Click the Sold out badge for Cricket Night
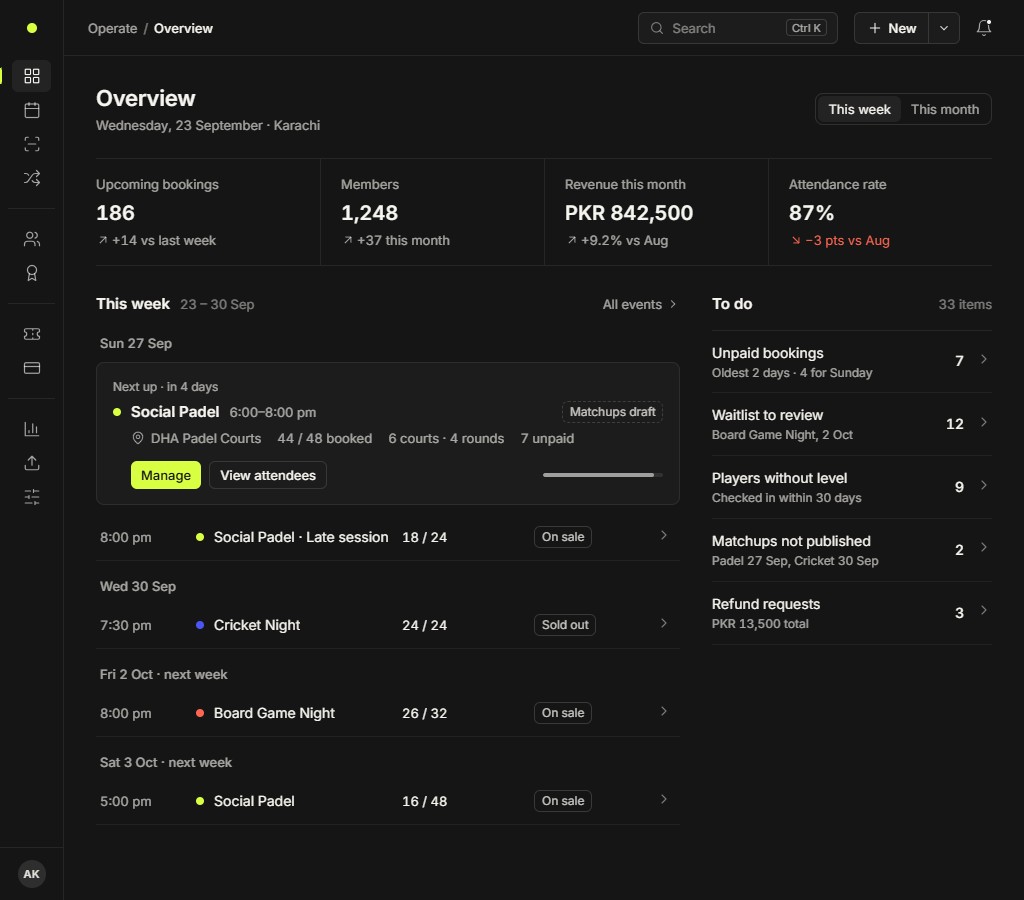Image resolution: width=1024 pixels, height=900 pixels. coord(565,624)
